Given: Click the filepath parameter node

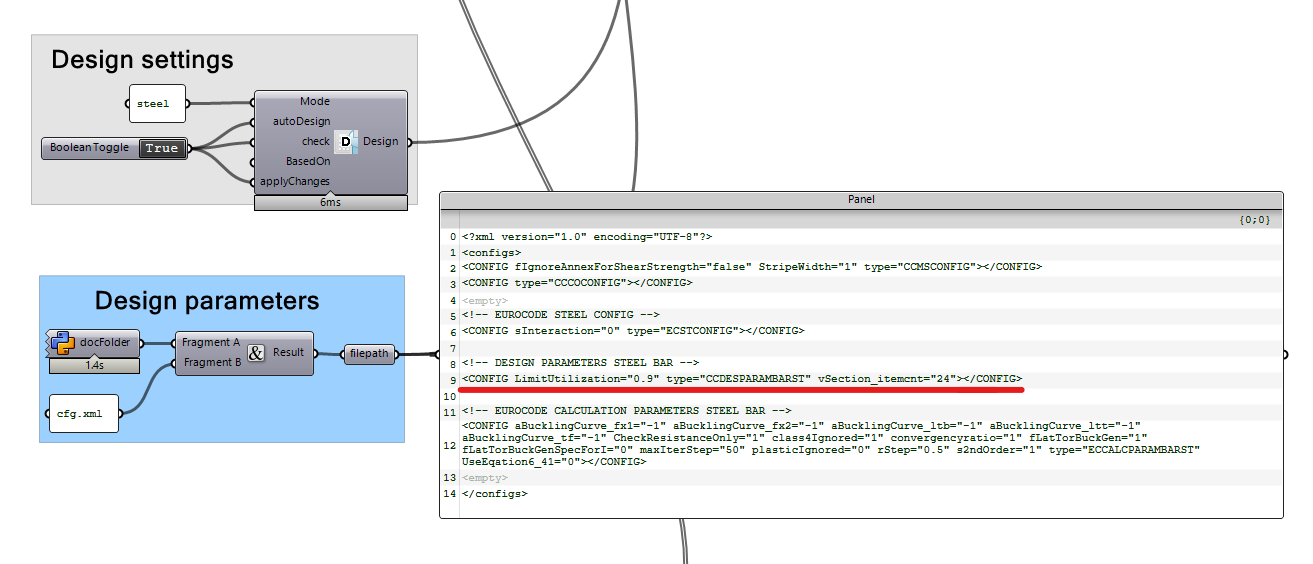Looking at the screenshot, I should click(369, 353).
